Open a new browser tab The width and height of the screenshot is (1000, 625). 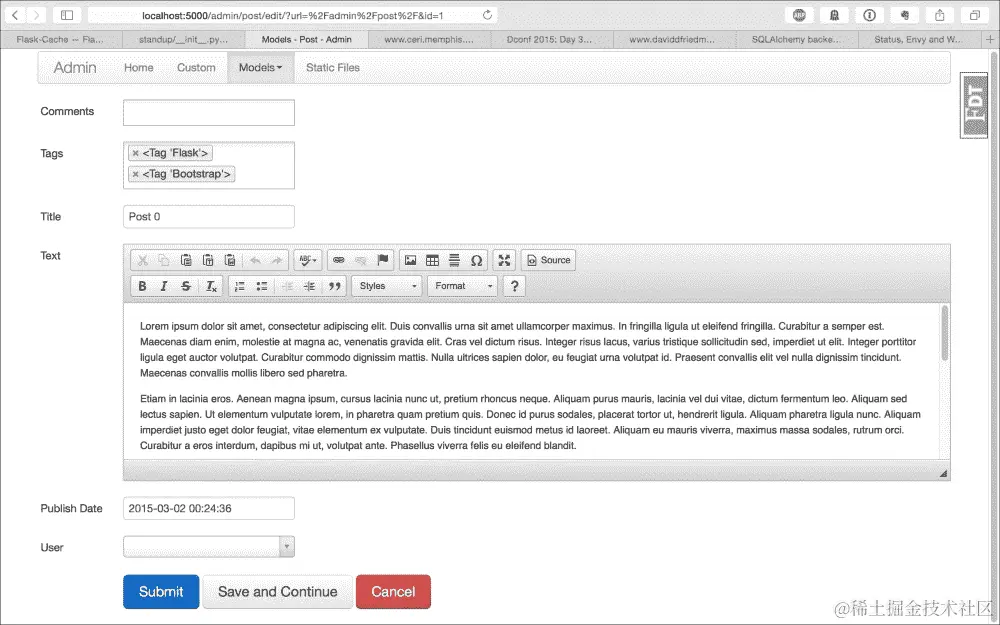click(x=990, y=40)
